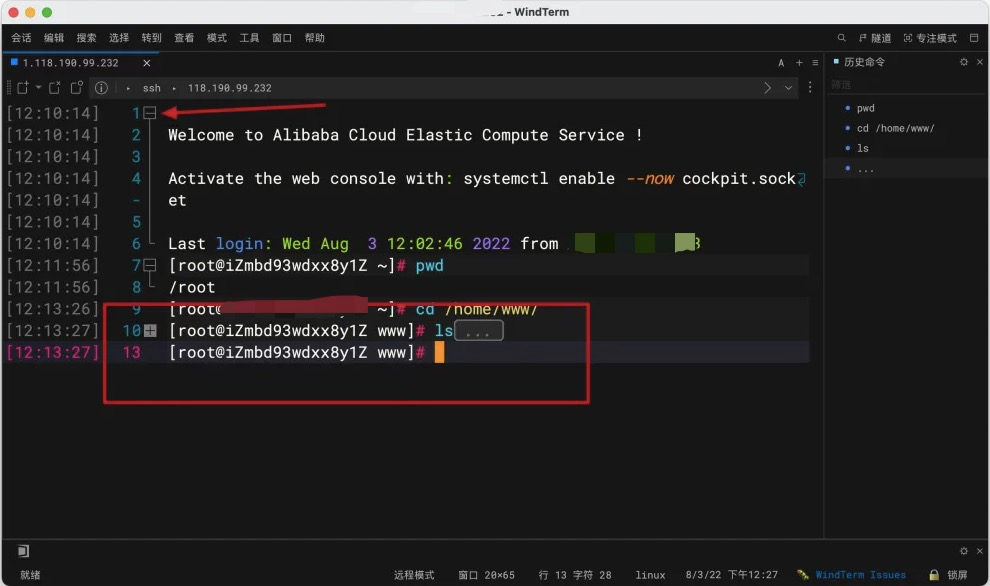Click the A icon in the tab bar
The width and height of the screenshot is (990, 586).
[781, 63]
